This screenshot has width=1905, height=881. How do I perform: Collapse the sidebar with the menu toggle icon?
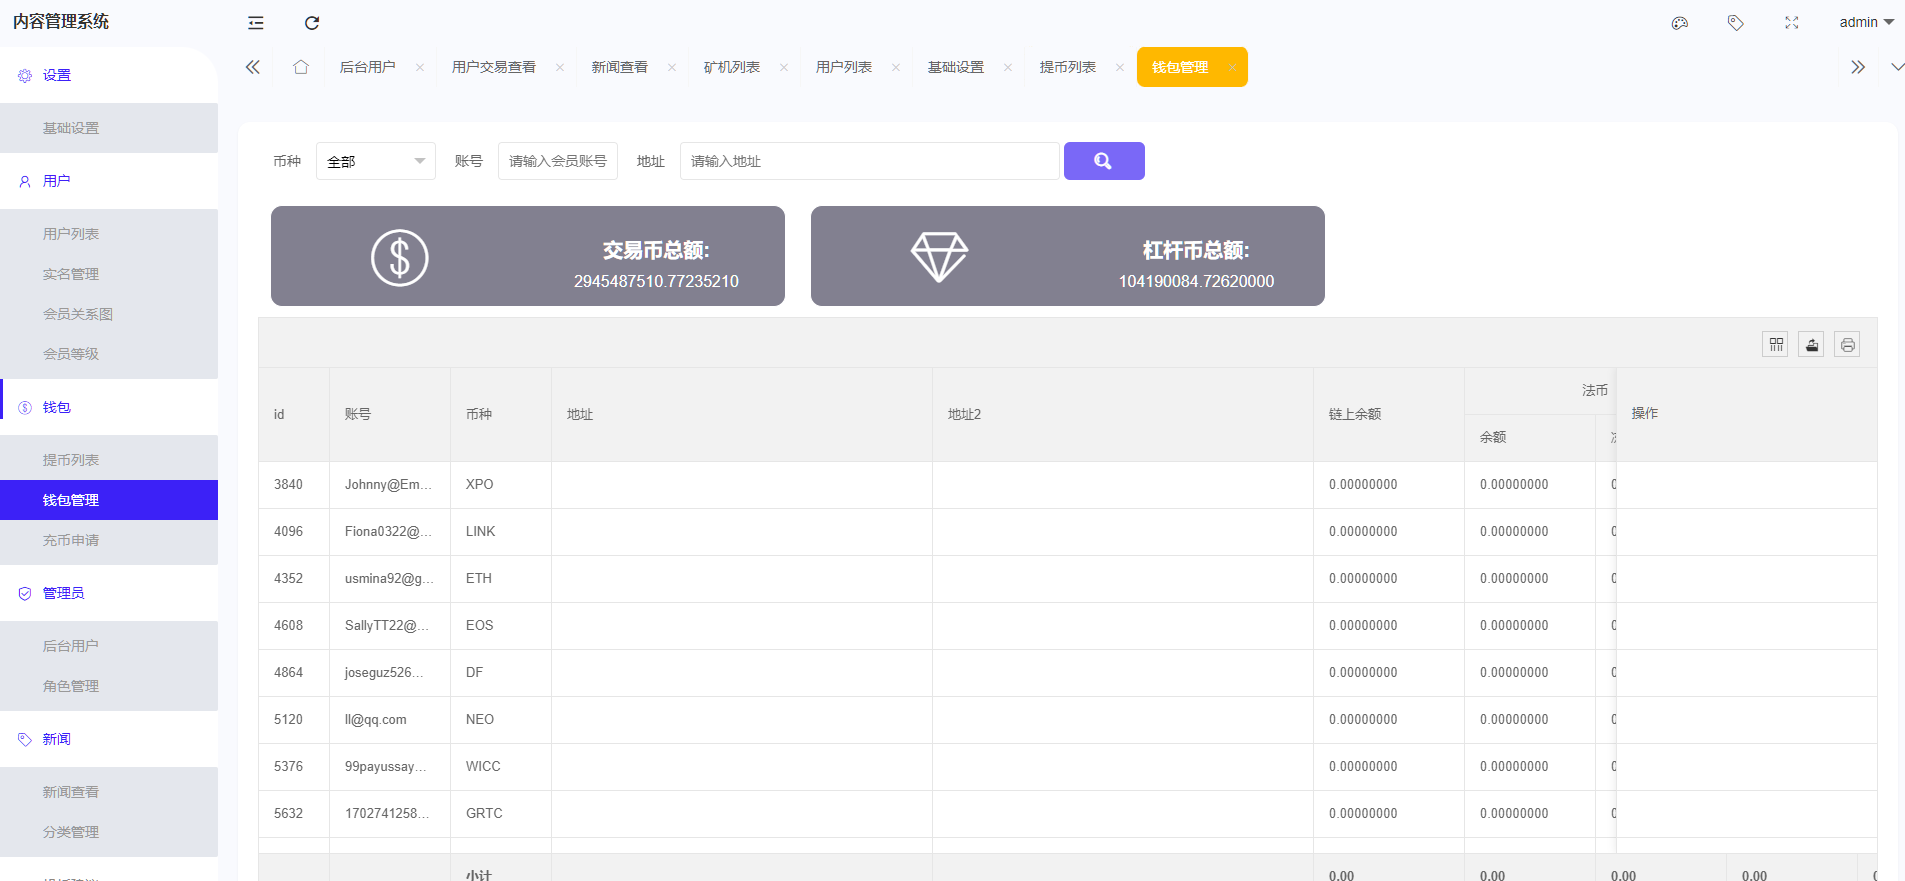pos(256,23)
